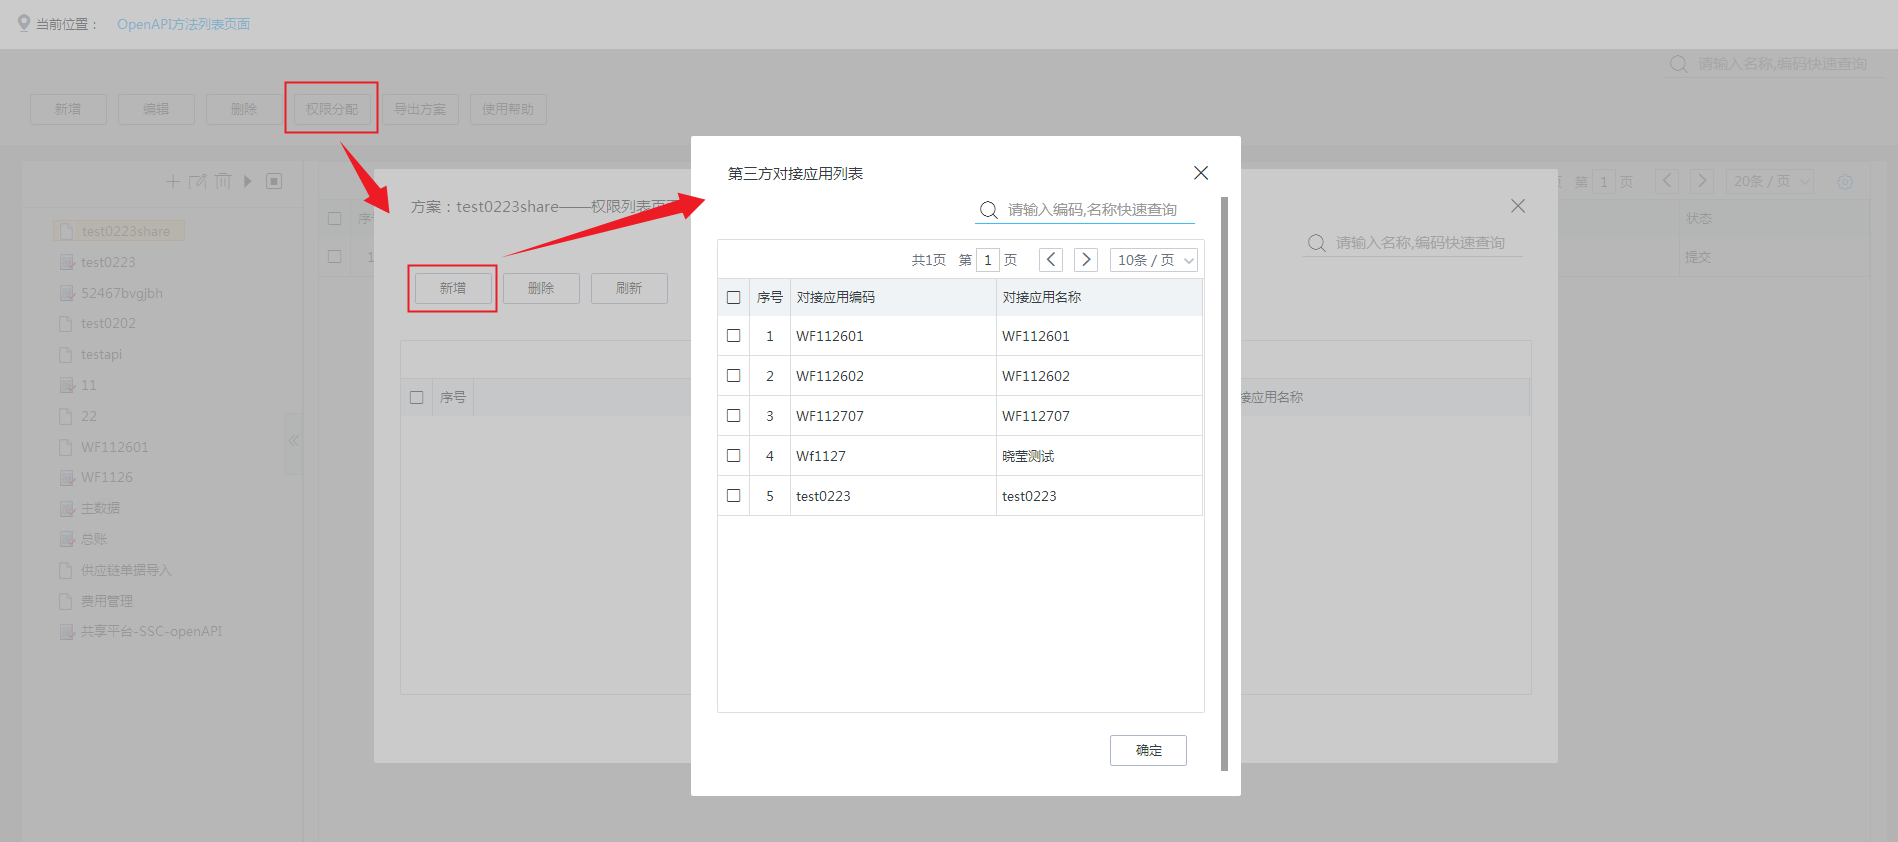This screenshot has width=1898, height=842.
Task: Click the delete trash icon above the tree
Action: (223, 181)
